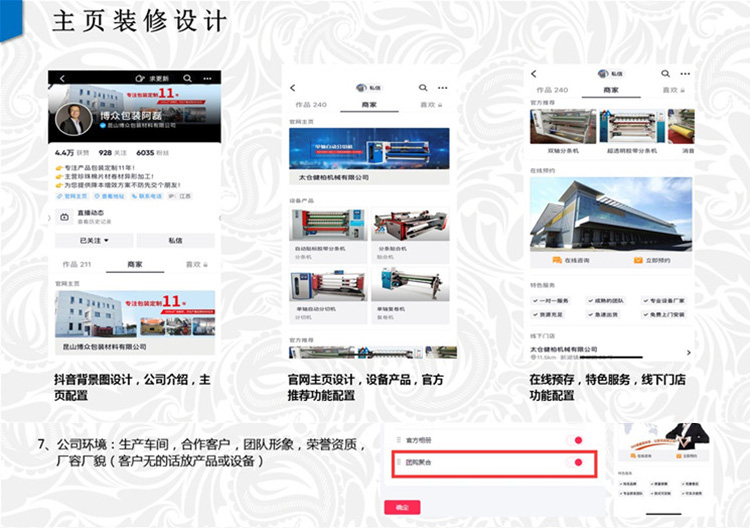750x528 pixels.
Task: Switch to 作品 240 tab in right phone
Action: click(552, 89)
